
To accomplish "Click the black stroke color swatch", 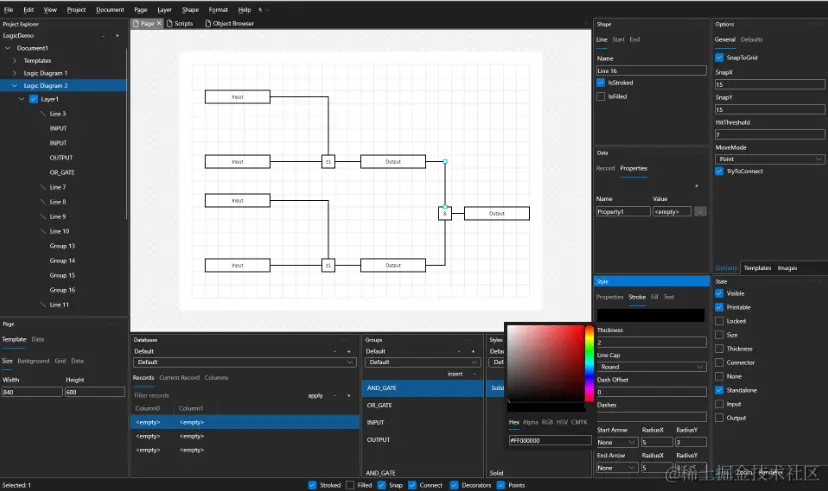I will [651, 315].
